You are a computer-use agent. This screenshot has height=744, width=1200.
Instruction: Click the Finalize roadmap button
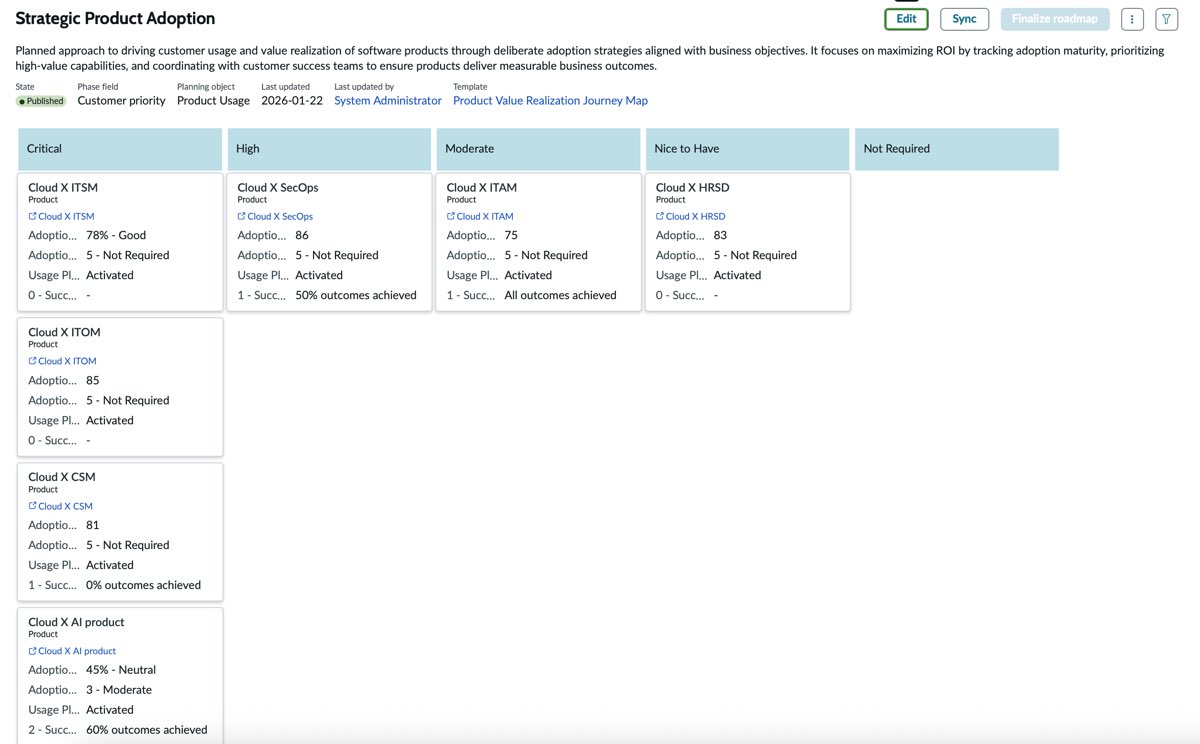1054,19
